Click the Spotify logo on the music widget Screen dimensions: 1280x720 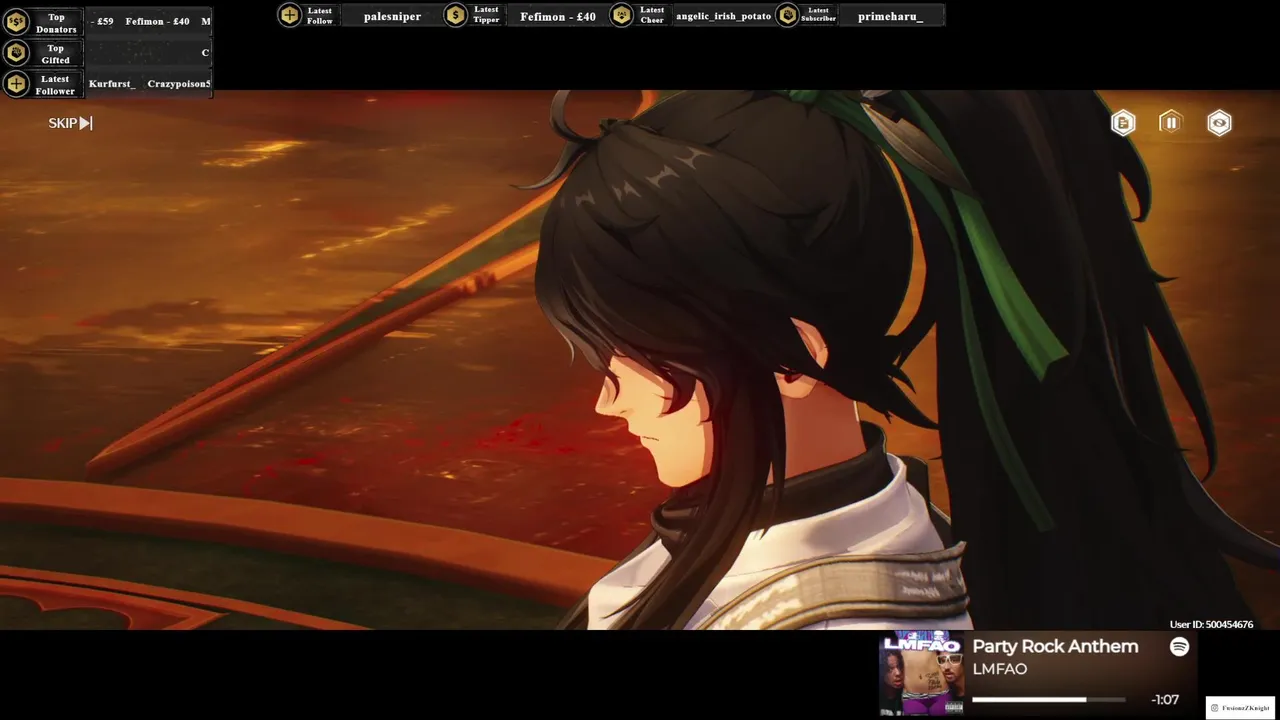tap(1180, 647)
